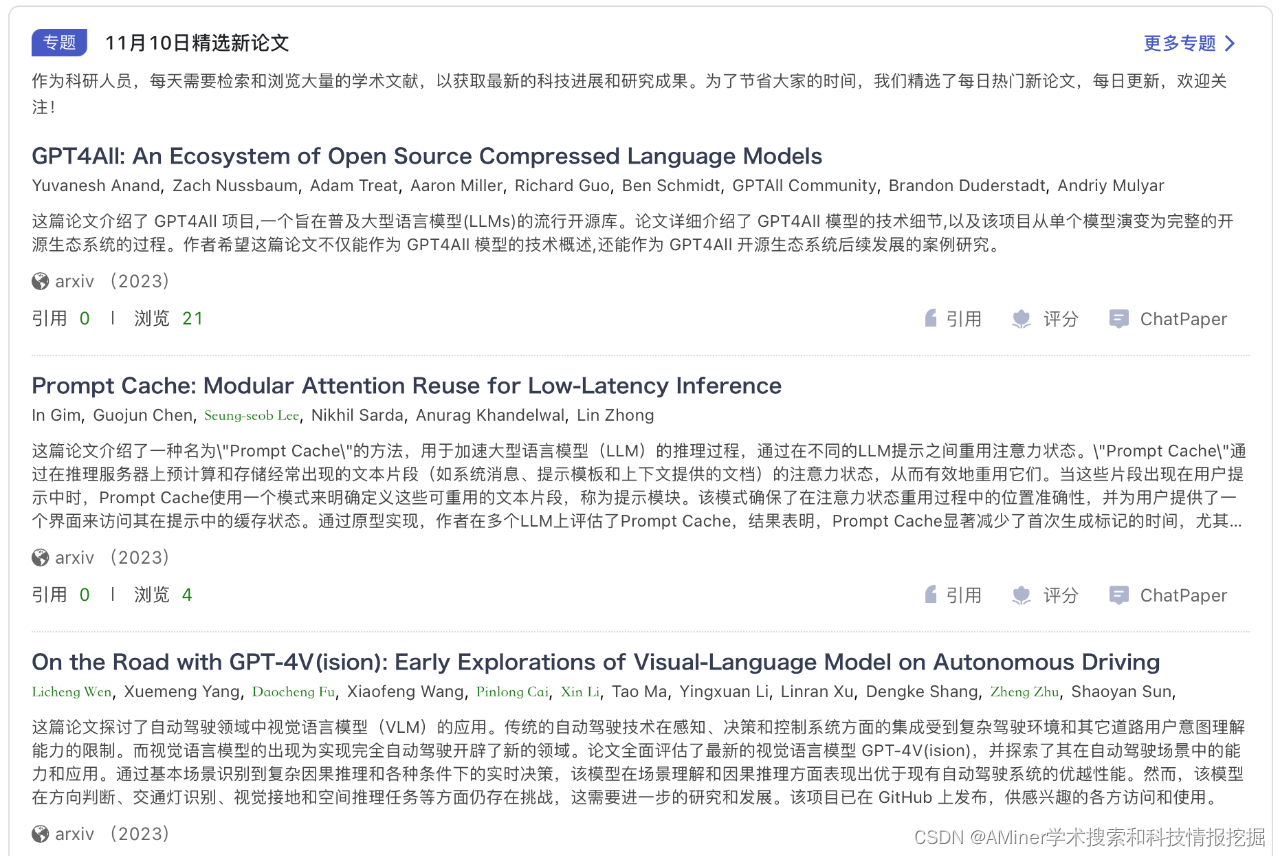Click the 浏览 4 view count

(163, 595)
